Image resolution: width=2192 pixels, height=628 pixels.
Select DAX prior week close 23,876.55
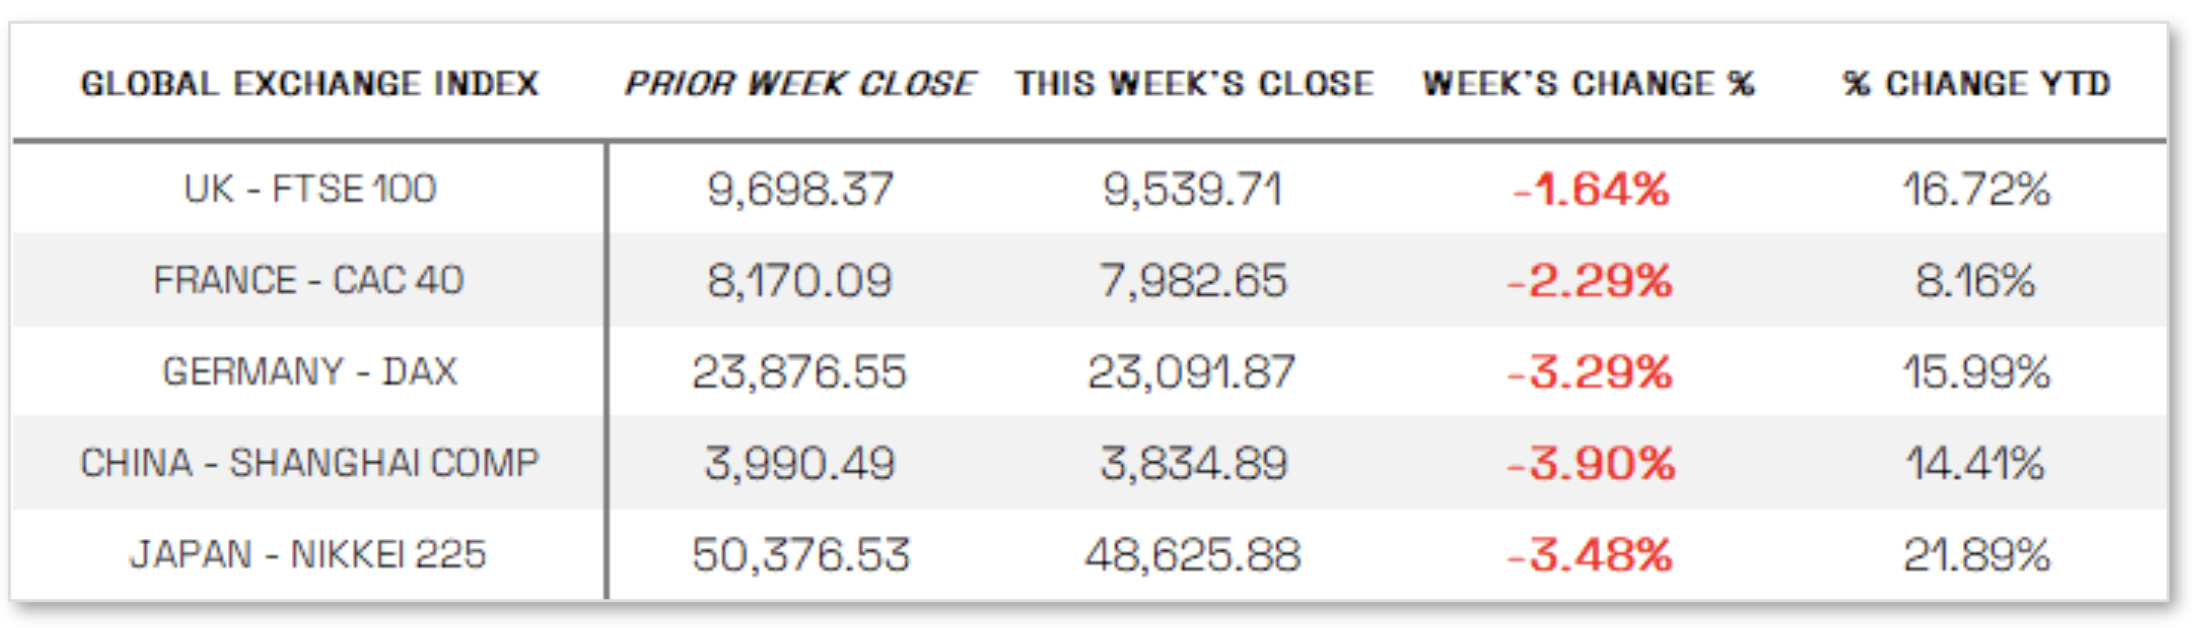(799, 372)
